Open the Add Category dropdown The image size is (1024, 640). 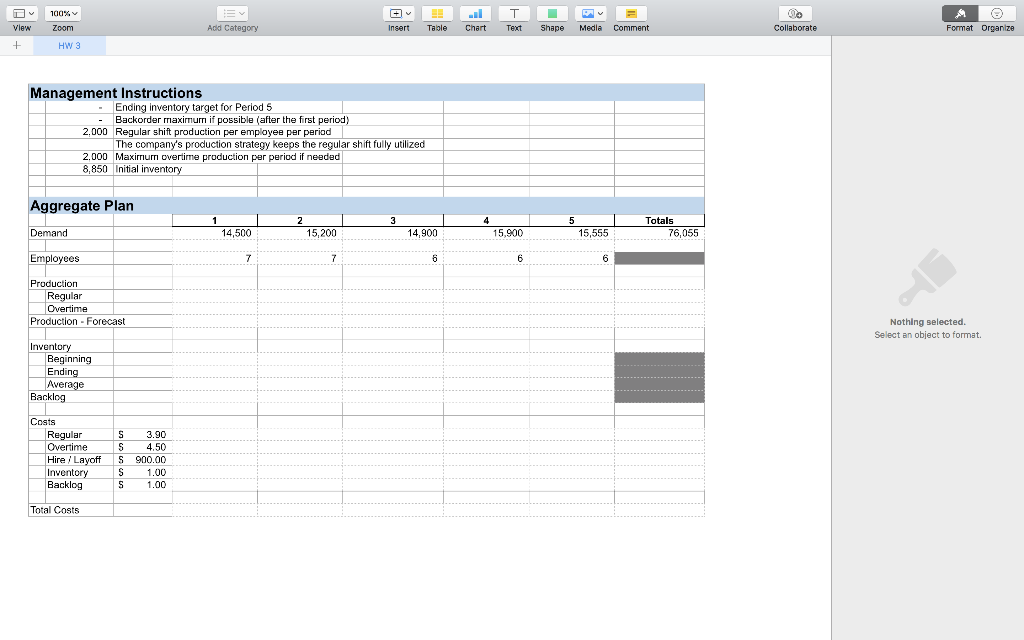232,13
